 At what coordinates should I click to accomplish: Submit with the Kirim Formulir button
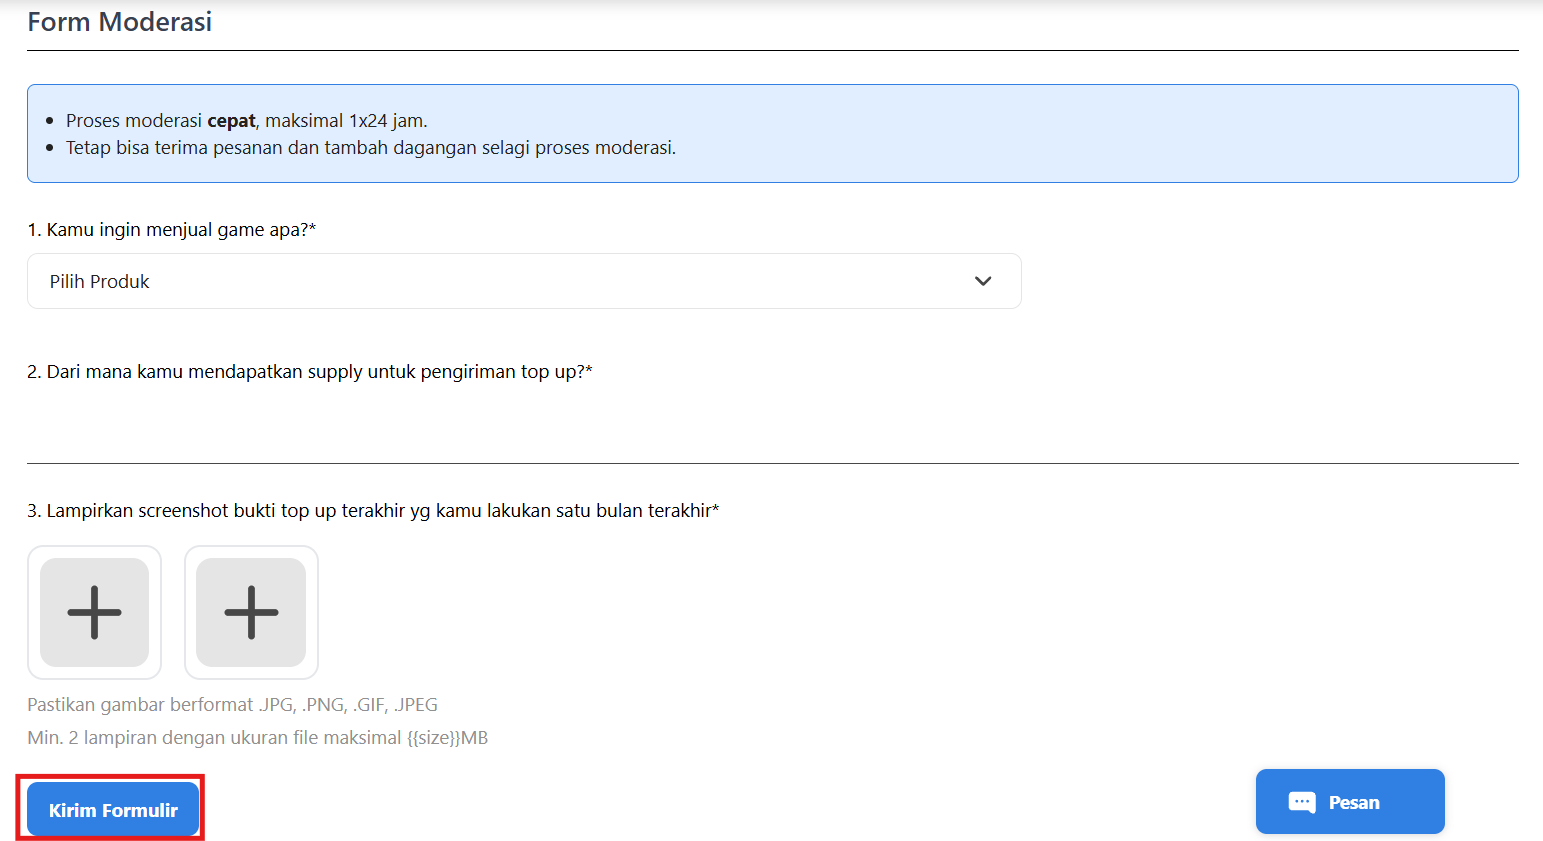[113, 809]
